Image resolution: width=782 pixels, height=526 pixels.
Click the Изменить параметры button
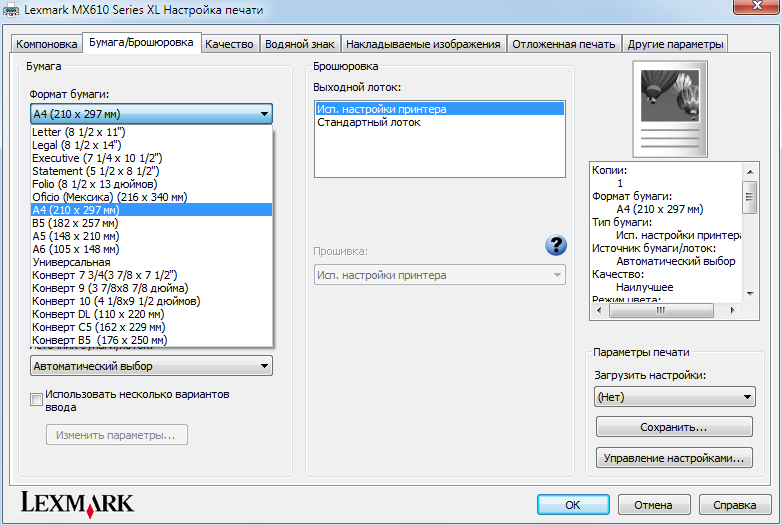117,435
